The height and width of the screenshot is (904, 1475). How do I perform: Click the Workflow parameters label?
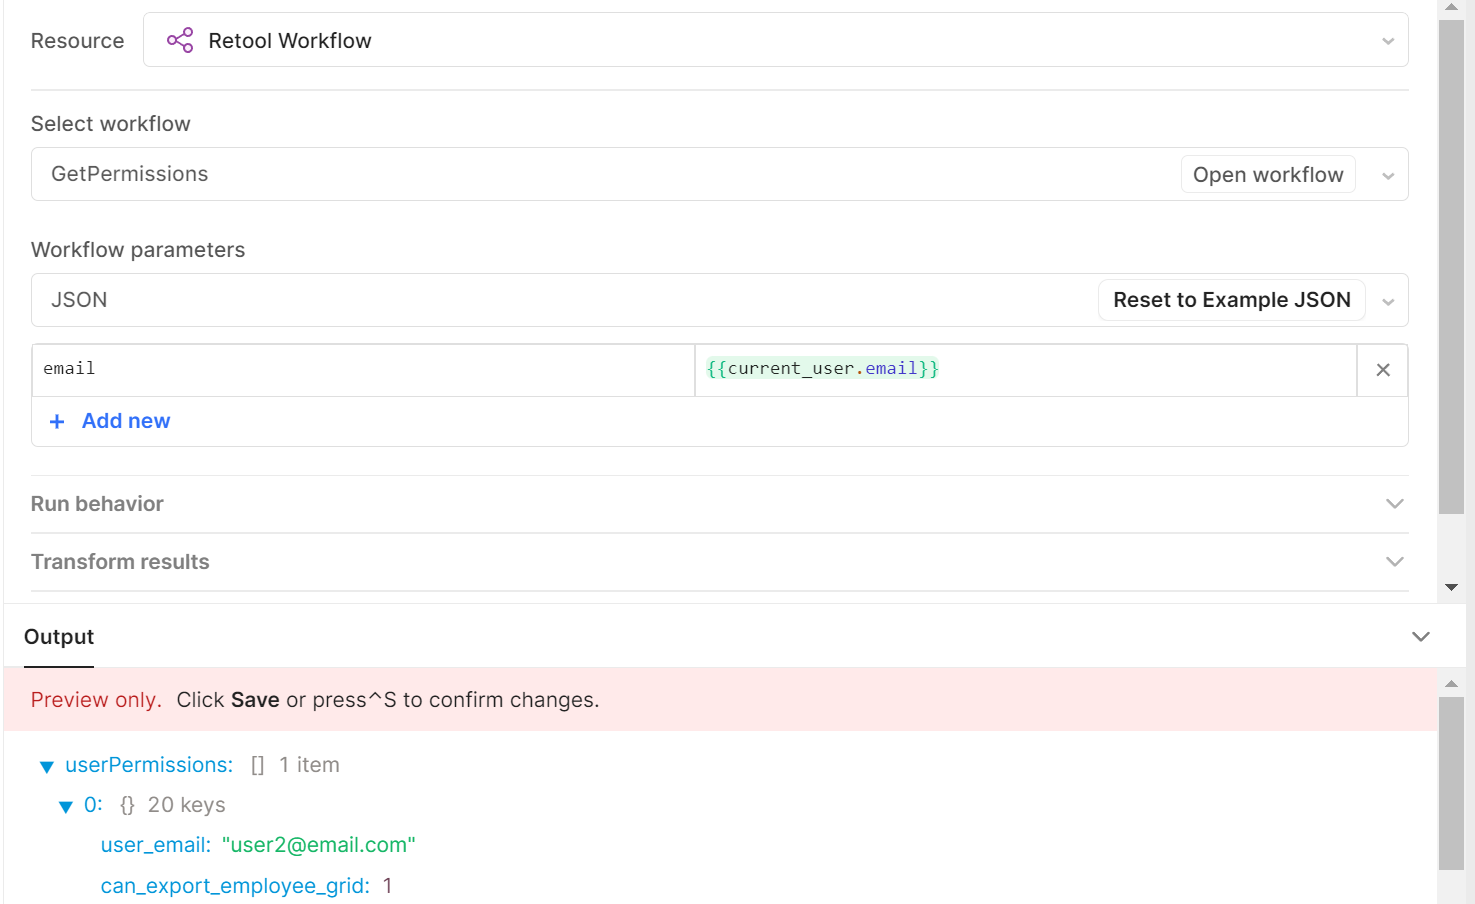[x=138, y=250]
